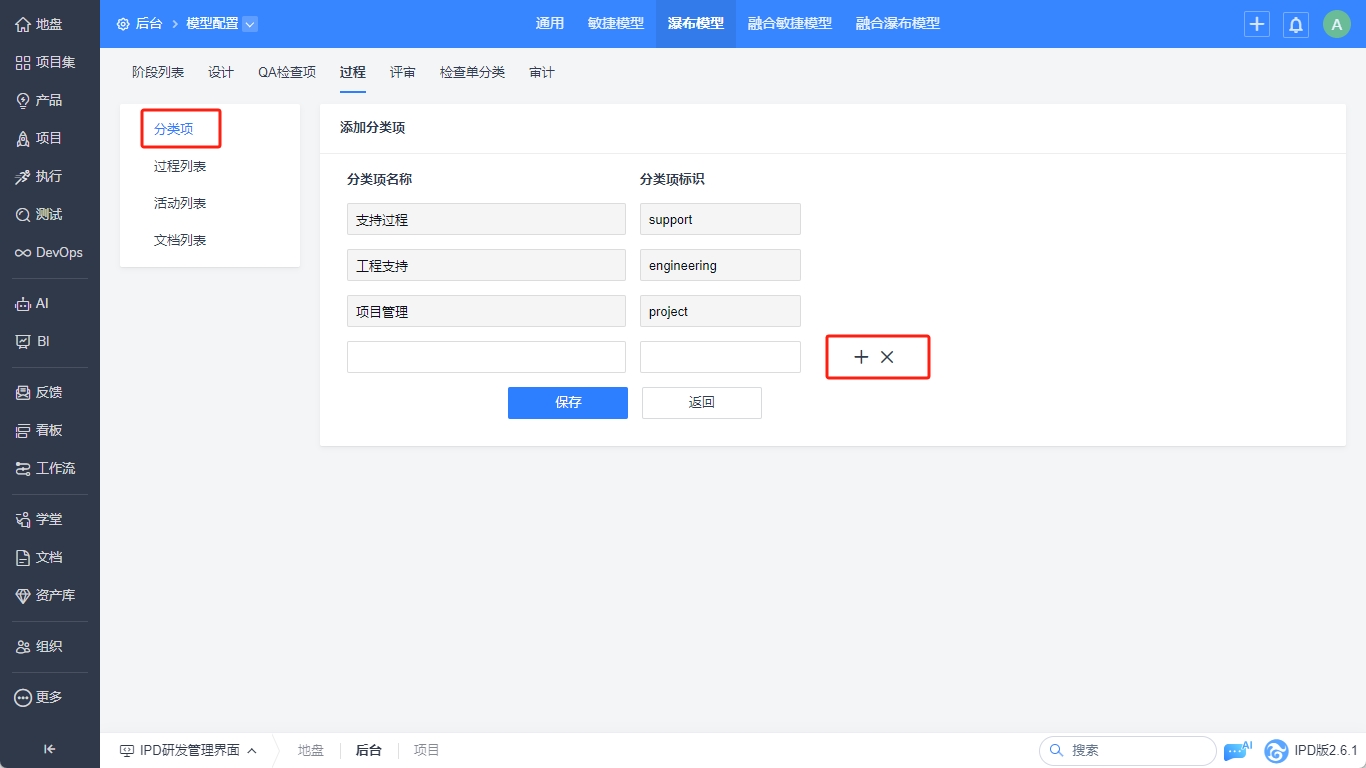Click 后台 in the bottom bar

pyautogui.click(x=369, y=750)
